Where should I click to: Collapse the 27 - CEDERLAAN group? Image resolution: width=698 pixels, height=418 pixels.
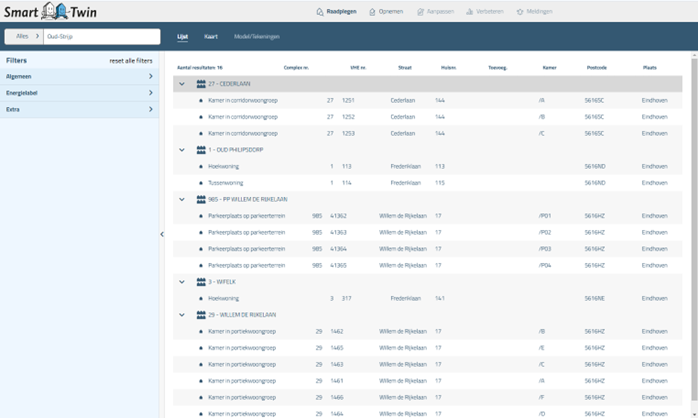point(182,84)
